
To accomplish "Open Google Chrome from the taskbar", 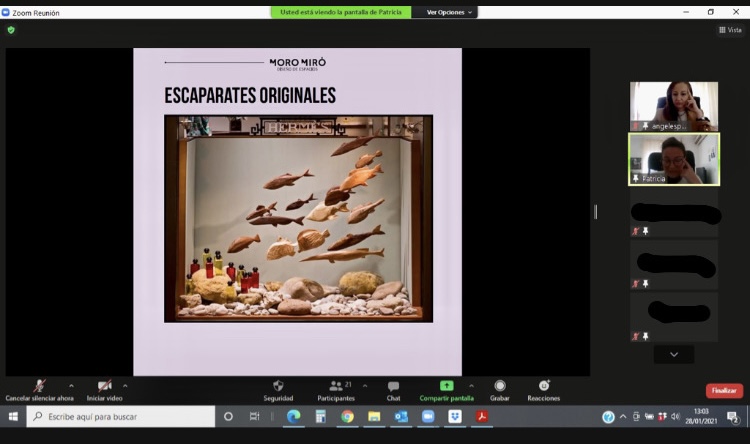I will (347, 416).
